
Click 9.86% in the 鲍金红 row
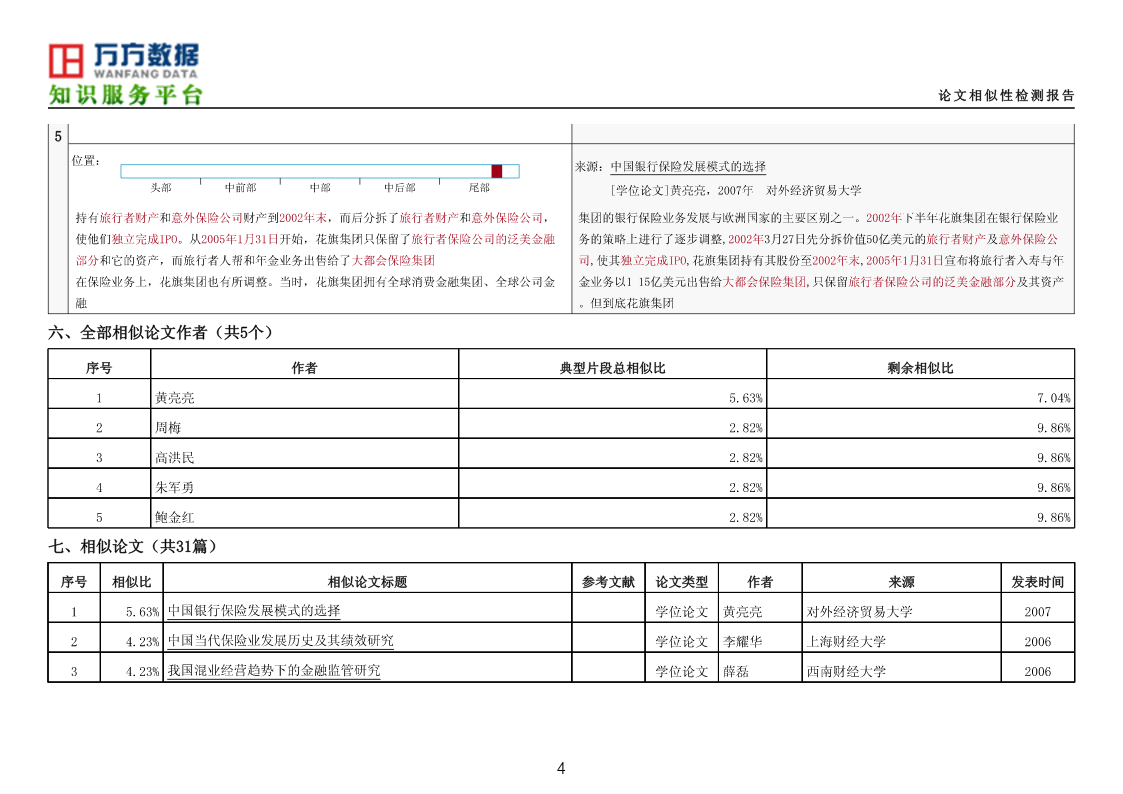(x=1054, y=518)
